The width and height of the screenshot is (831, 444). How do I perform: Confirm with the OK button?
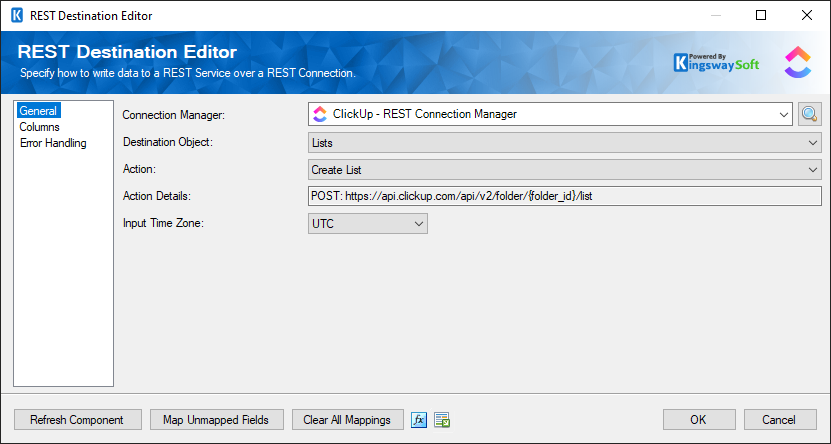click(699, 420)
